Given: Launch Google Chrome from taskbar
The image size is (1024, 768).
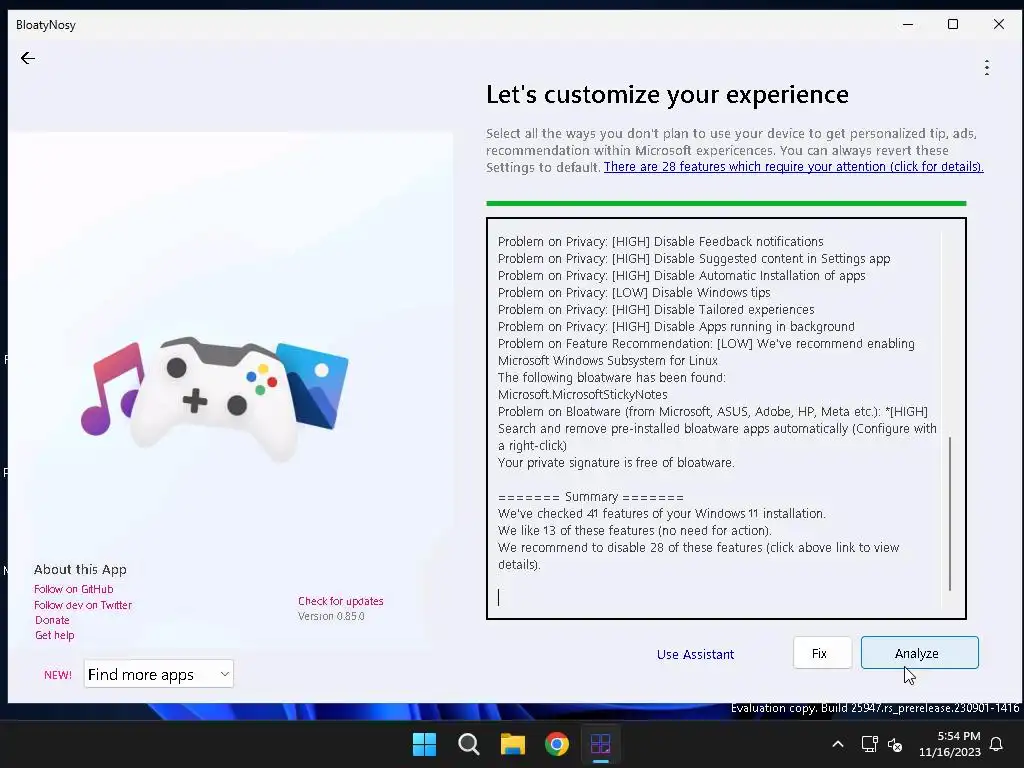Looking at the screenshot, I should click(x=556, y=744).
